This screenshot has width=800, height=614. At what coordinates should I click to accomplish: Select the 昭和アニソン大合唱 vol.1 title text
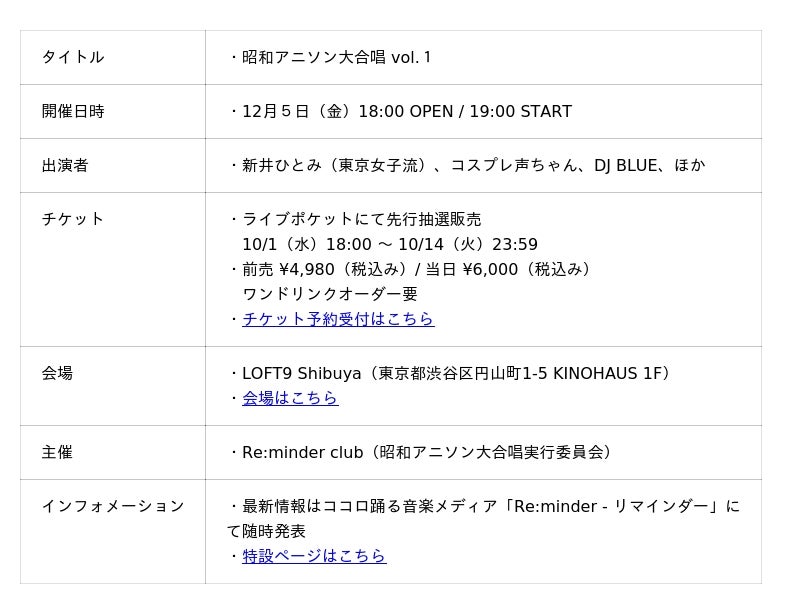click(336, 57)
